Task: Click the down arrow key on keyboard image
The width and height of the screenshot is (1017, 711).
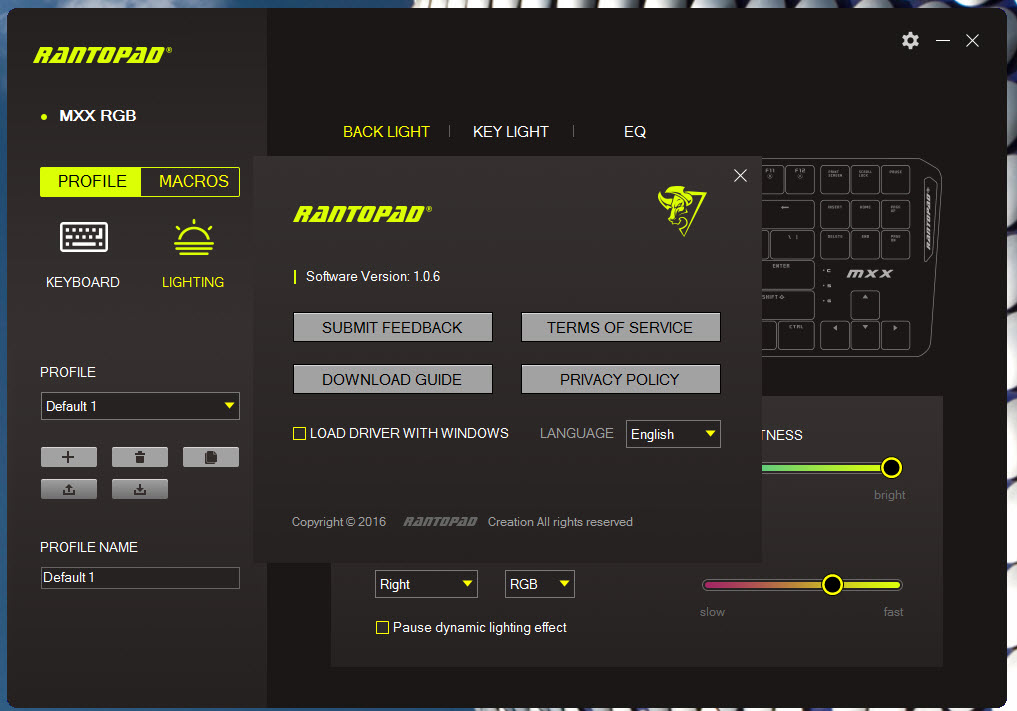Action: pos(865,335)
